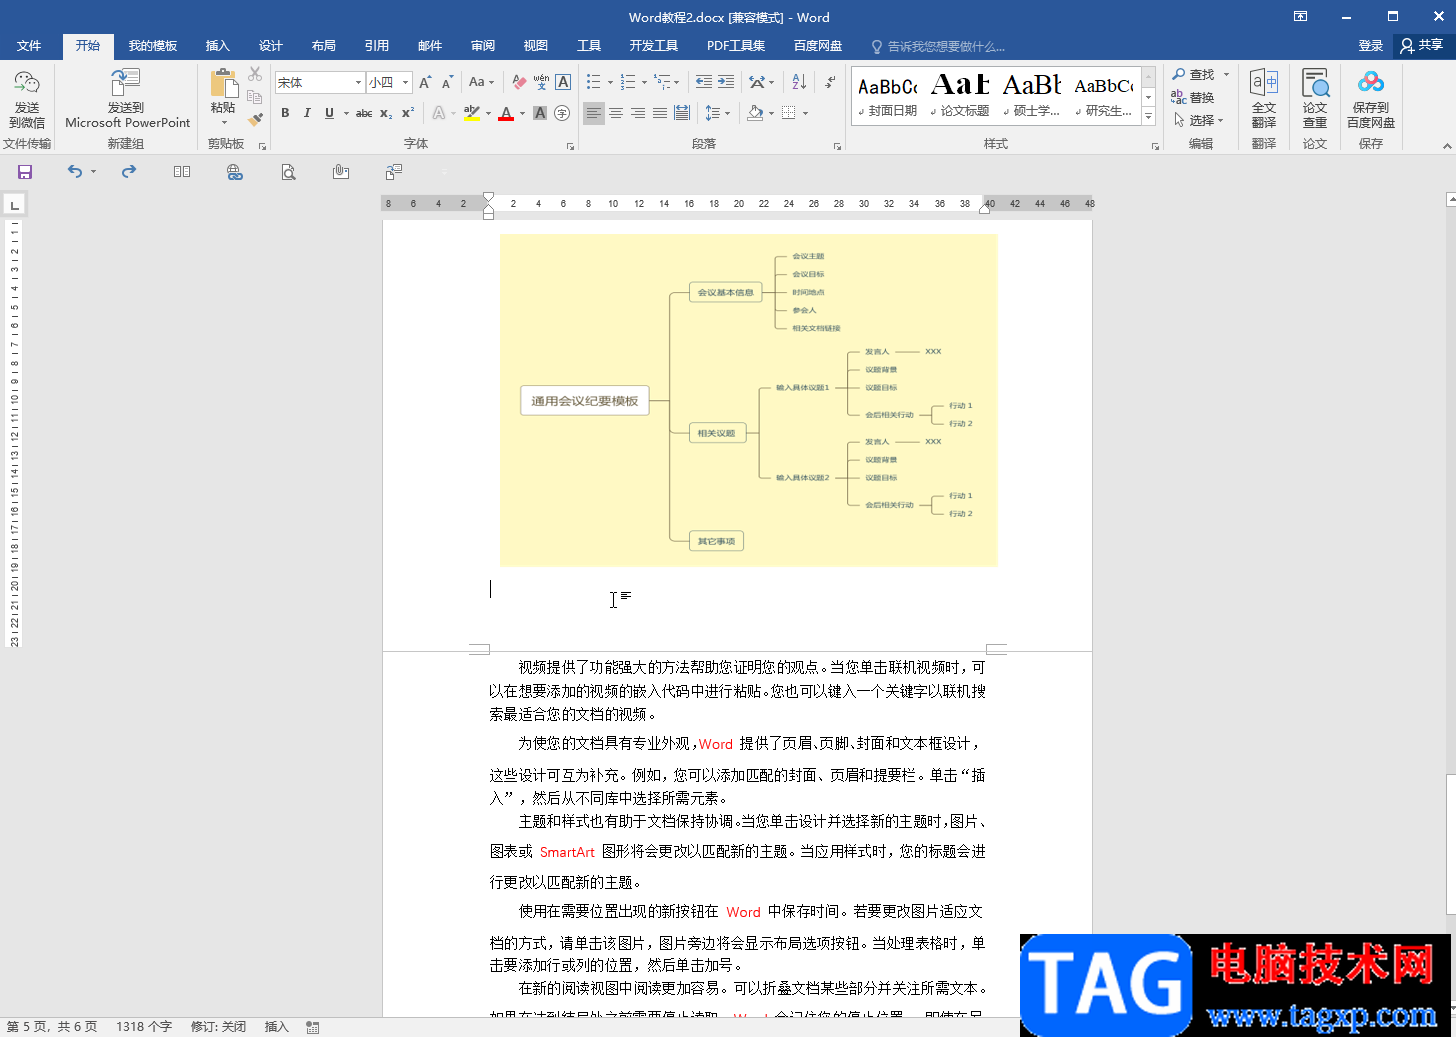Image resolution: width=1456 pixels, height=1037 pixels.
Task: Switch to the 插入 Insert tab
Action: click(x=217, y=46)
